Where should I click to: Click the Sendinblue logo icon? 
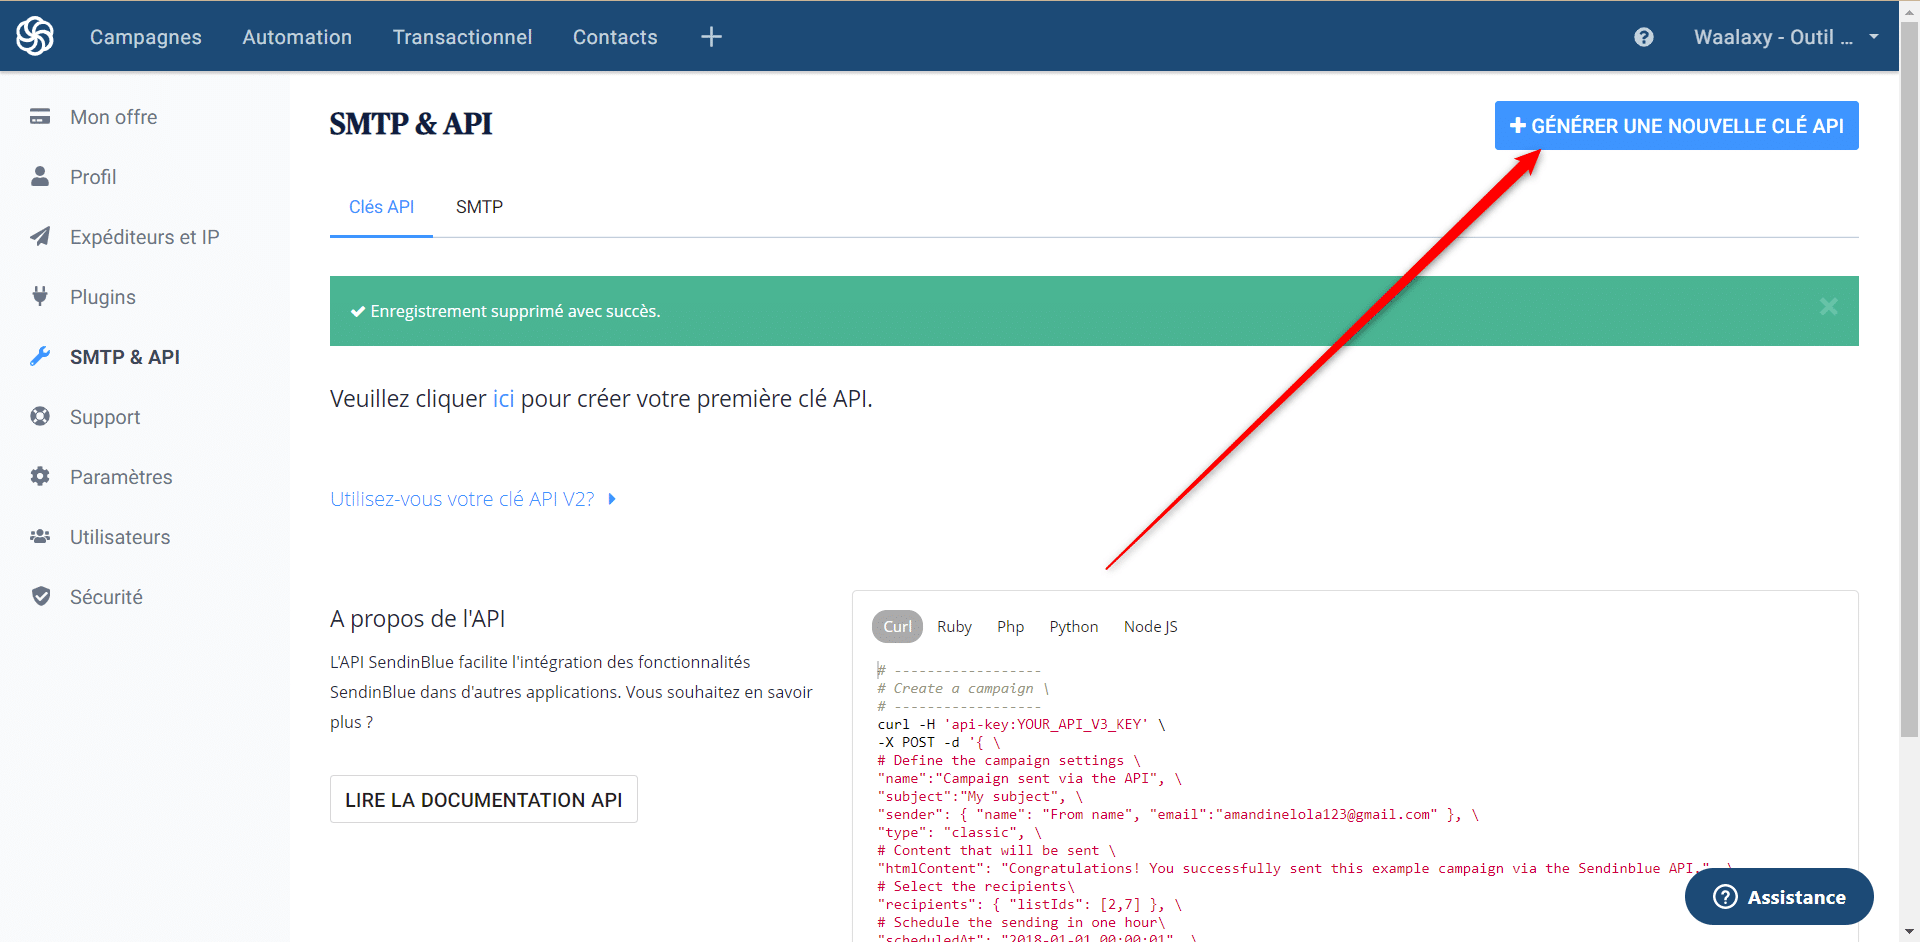(35, 36)
